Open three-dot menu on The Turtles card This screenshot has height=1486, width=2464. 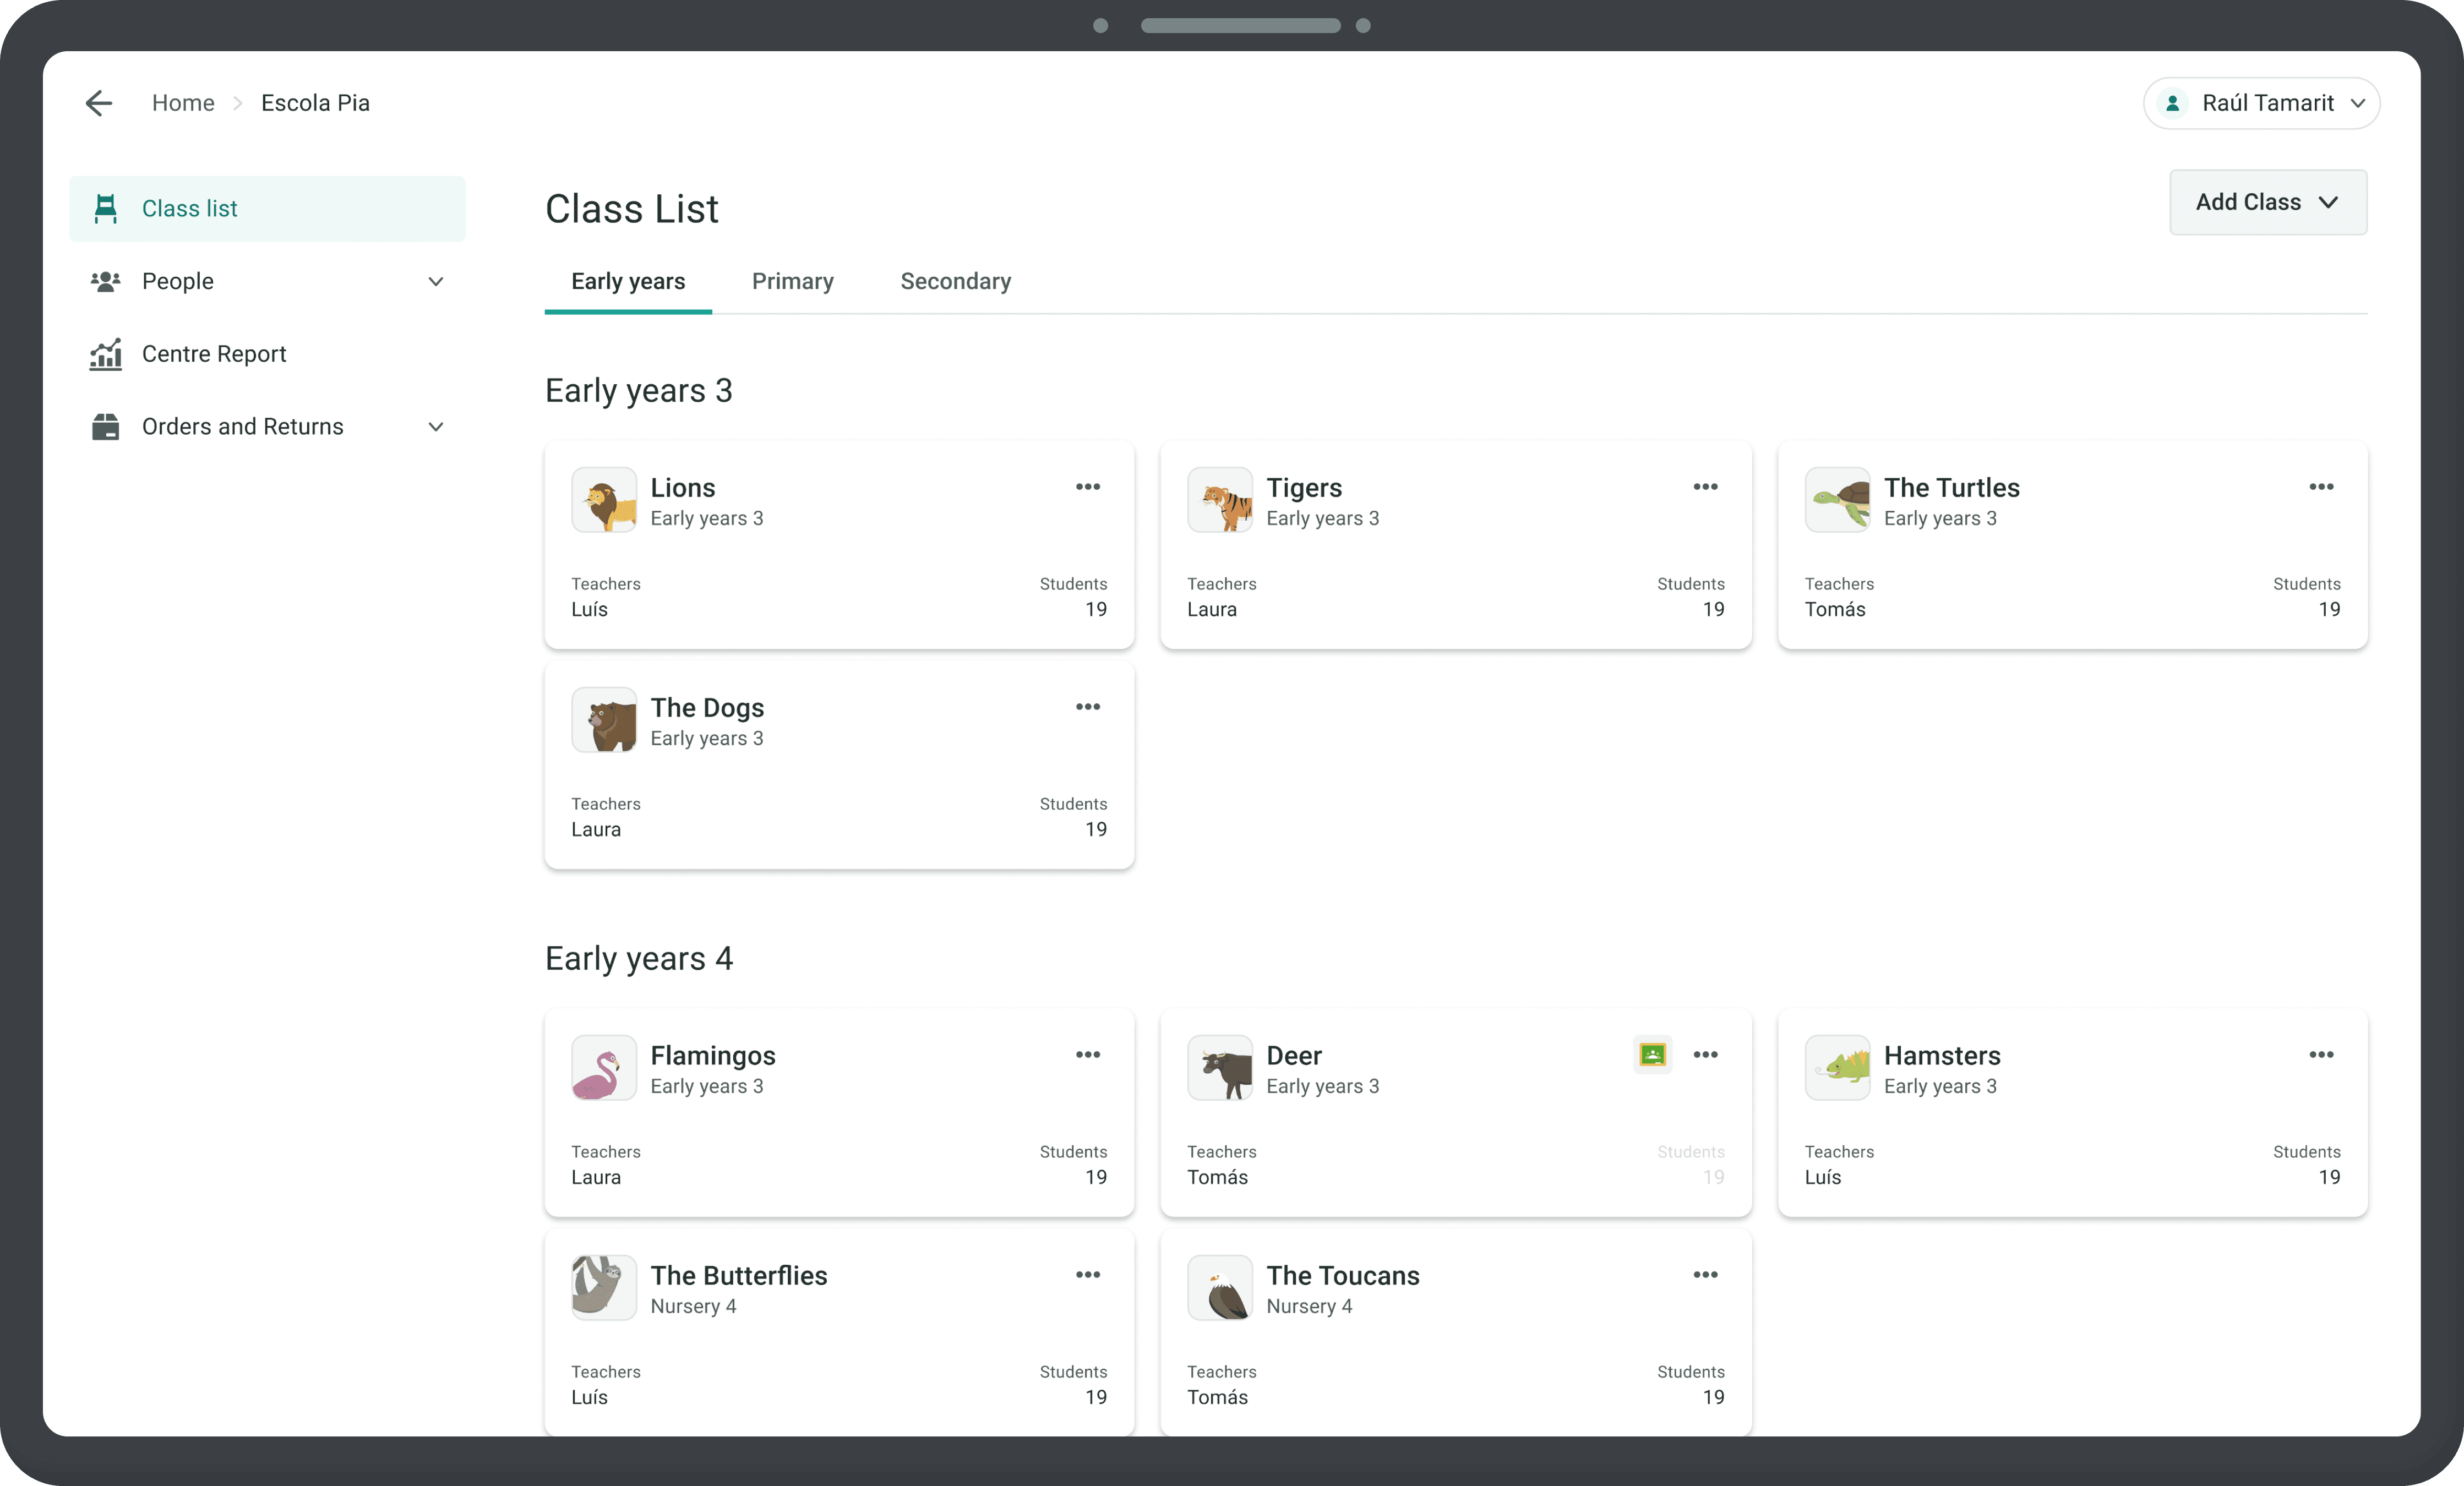(2321, 487)
